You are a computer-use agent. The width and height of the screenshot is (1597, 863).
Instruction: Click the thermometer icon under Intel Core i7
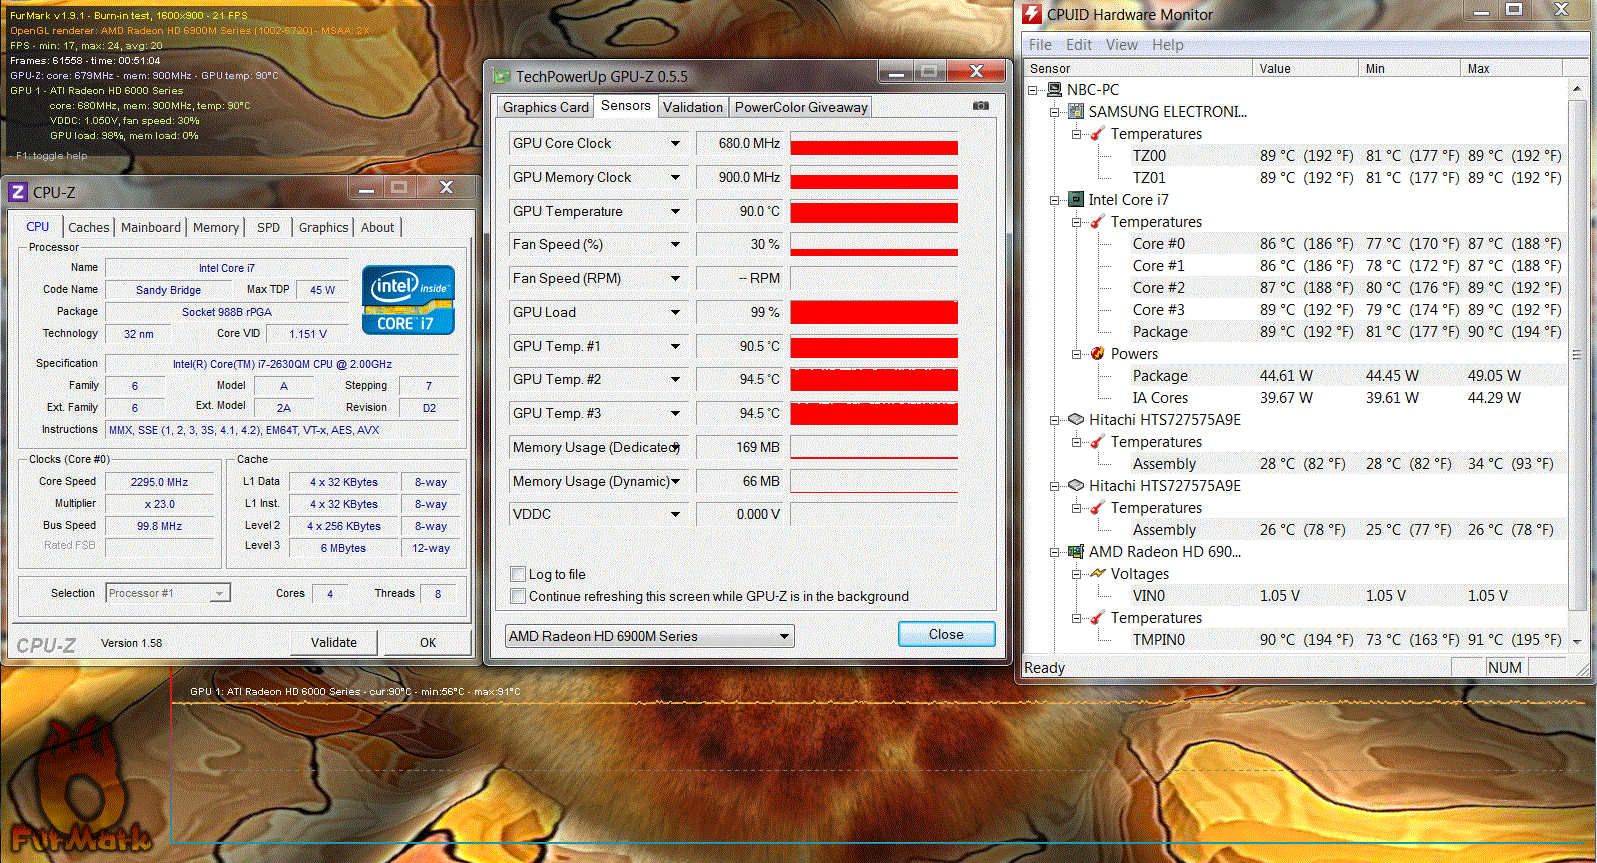pyautogui.click(x=1098, y=222)
